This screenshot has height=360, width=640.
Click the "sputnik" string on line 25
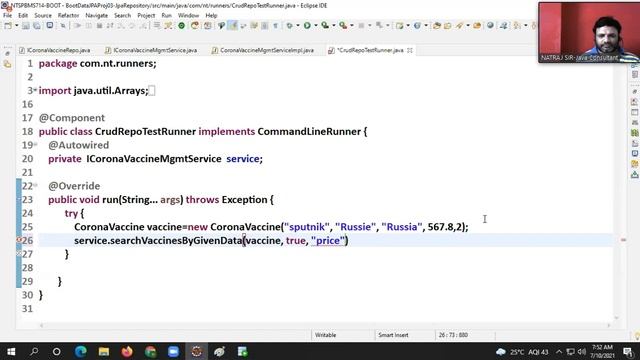point(307,227)
